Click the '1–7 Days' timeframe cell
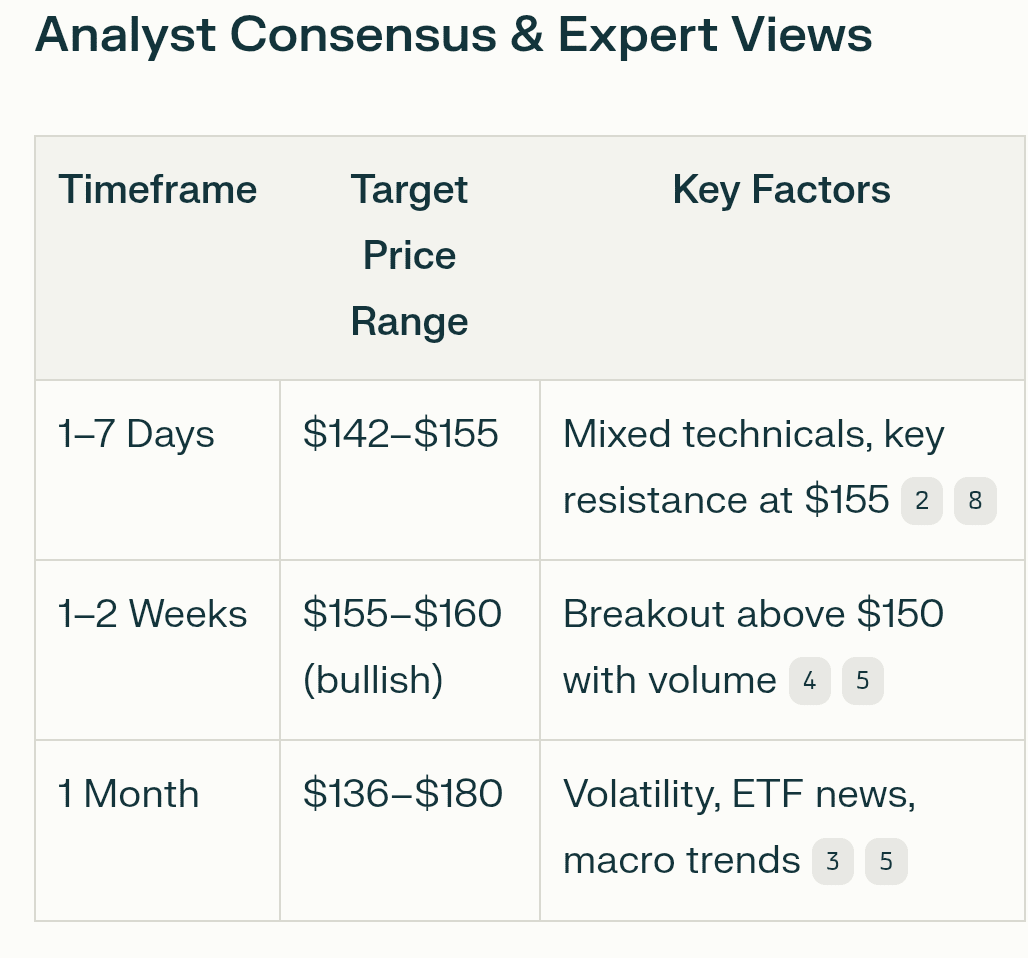The width and height of the screenshot is (1028, 958). (136, 435)
